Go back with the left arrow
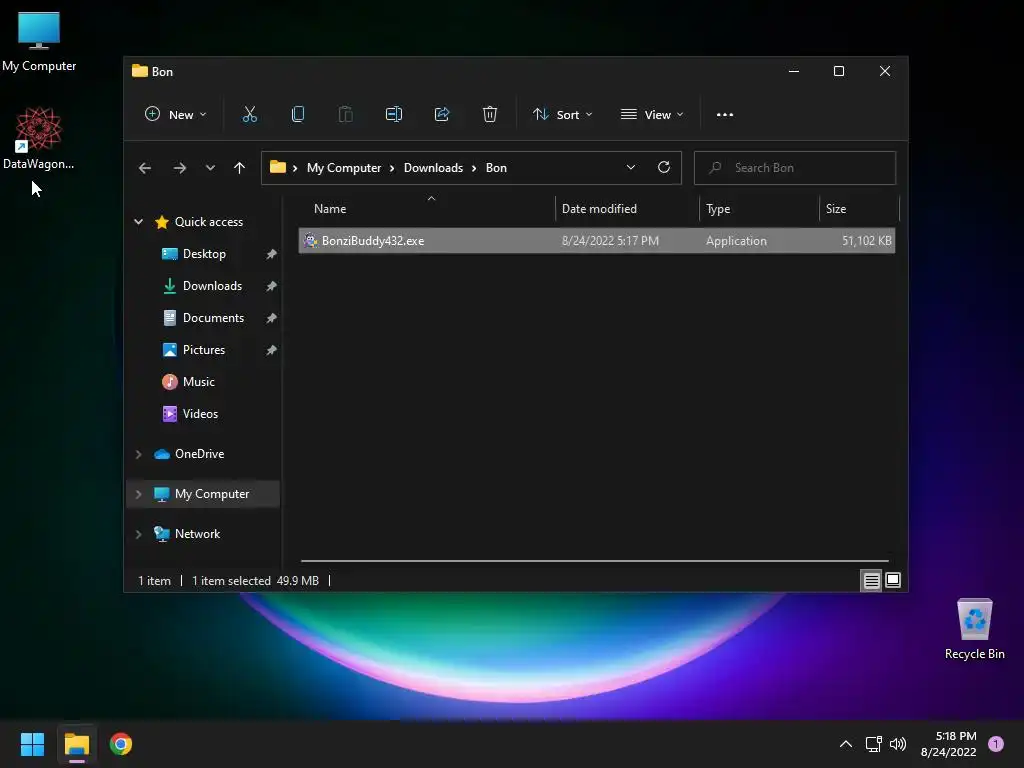Image resolution: width=1024 pixels, height=768 pixels. pos(145,168)
